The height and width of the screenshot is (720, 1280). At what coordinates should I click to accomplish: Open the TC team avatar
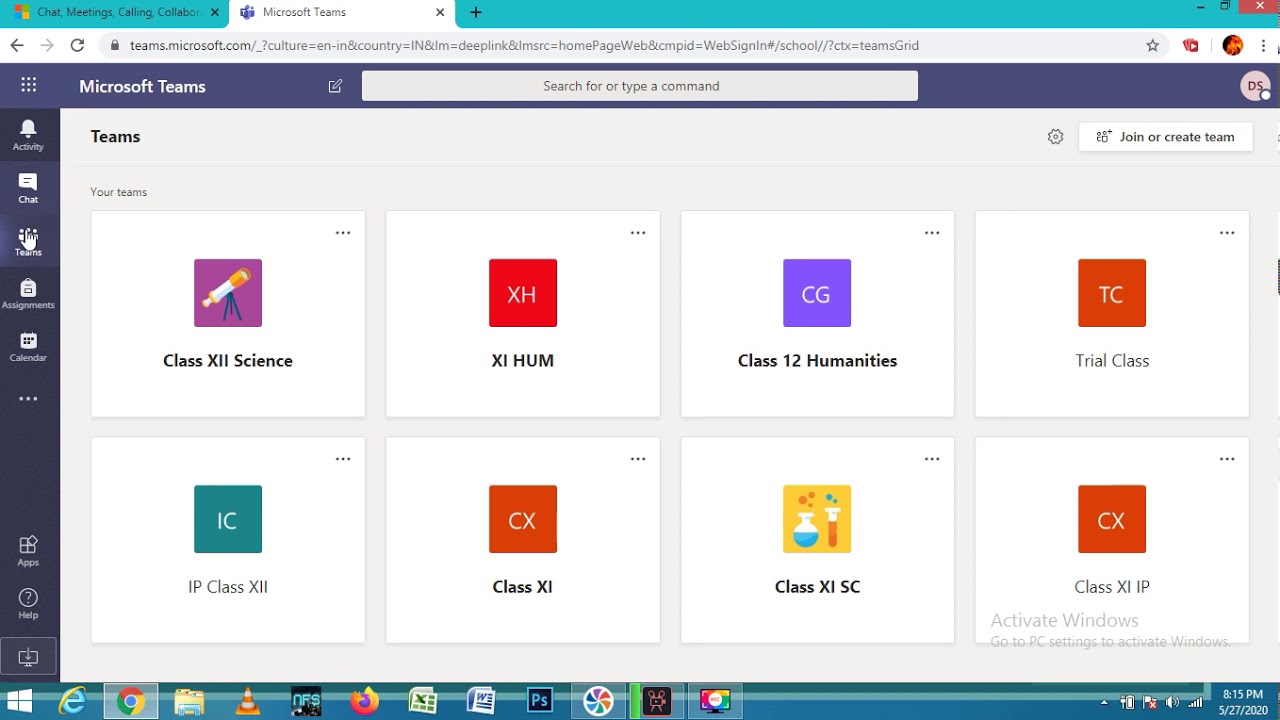click(x=1112, y=293)
